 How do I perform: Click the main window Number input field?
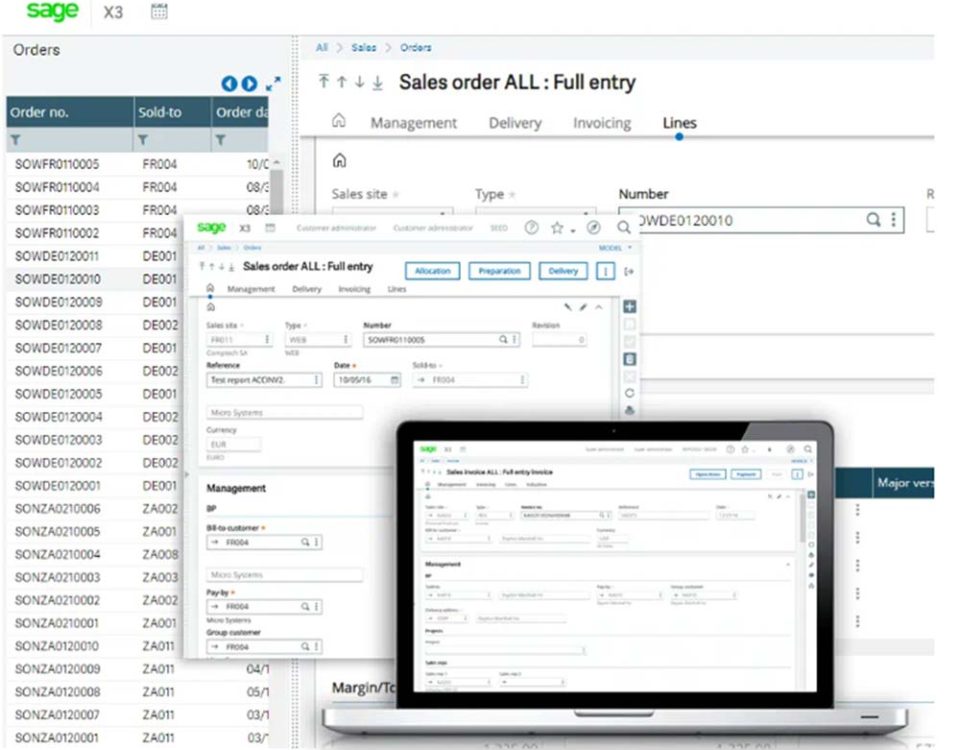click(761, 220)
